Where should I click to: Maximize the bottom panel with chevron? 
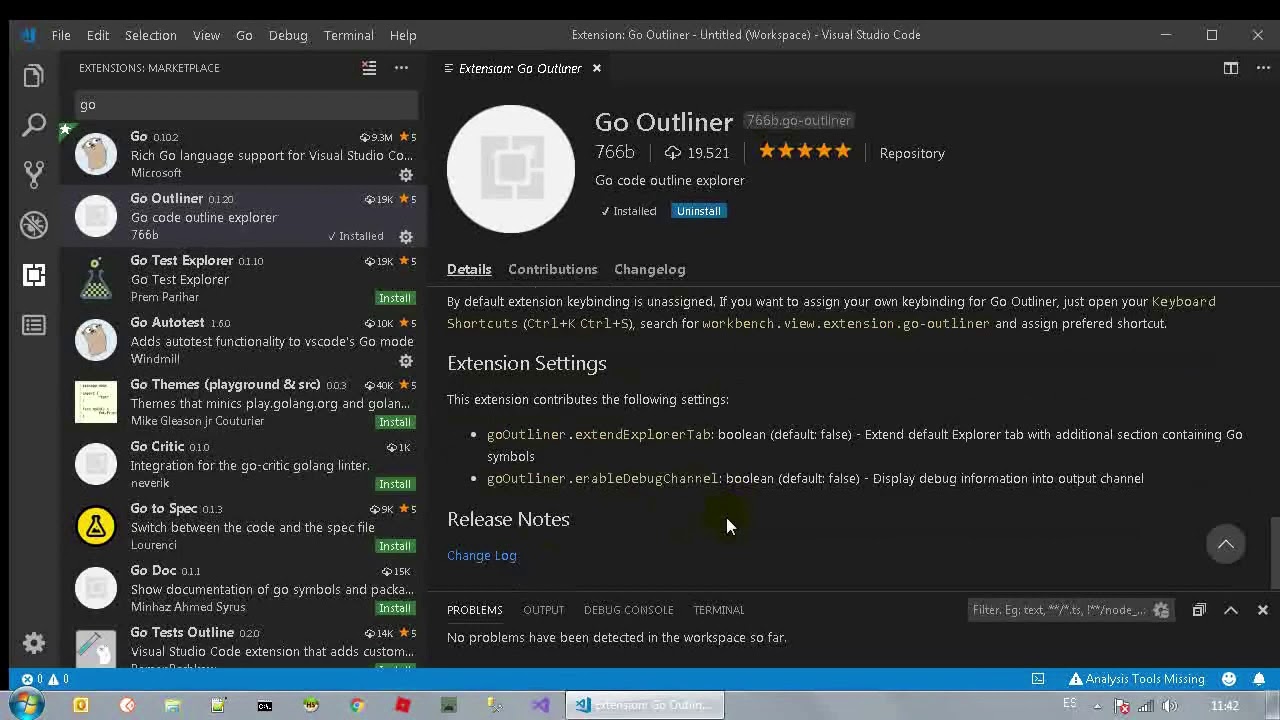click(x=1231, y=610)
